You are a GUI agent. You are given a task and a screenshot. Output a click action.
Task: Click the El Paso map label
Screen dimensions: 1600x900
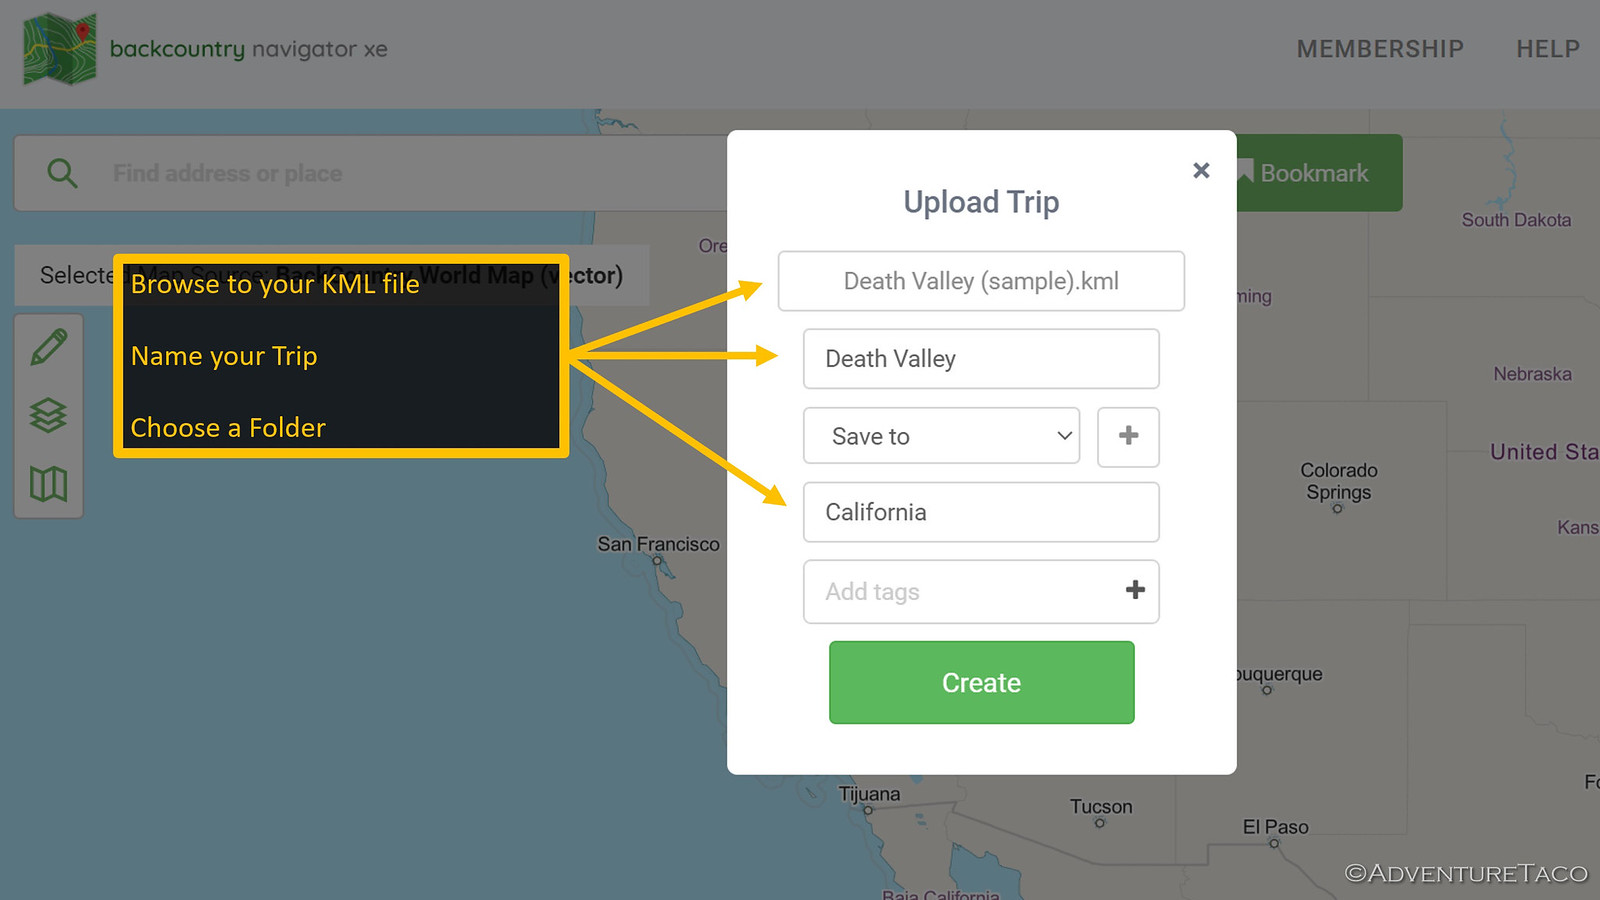(1275, 827)
